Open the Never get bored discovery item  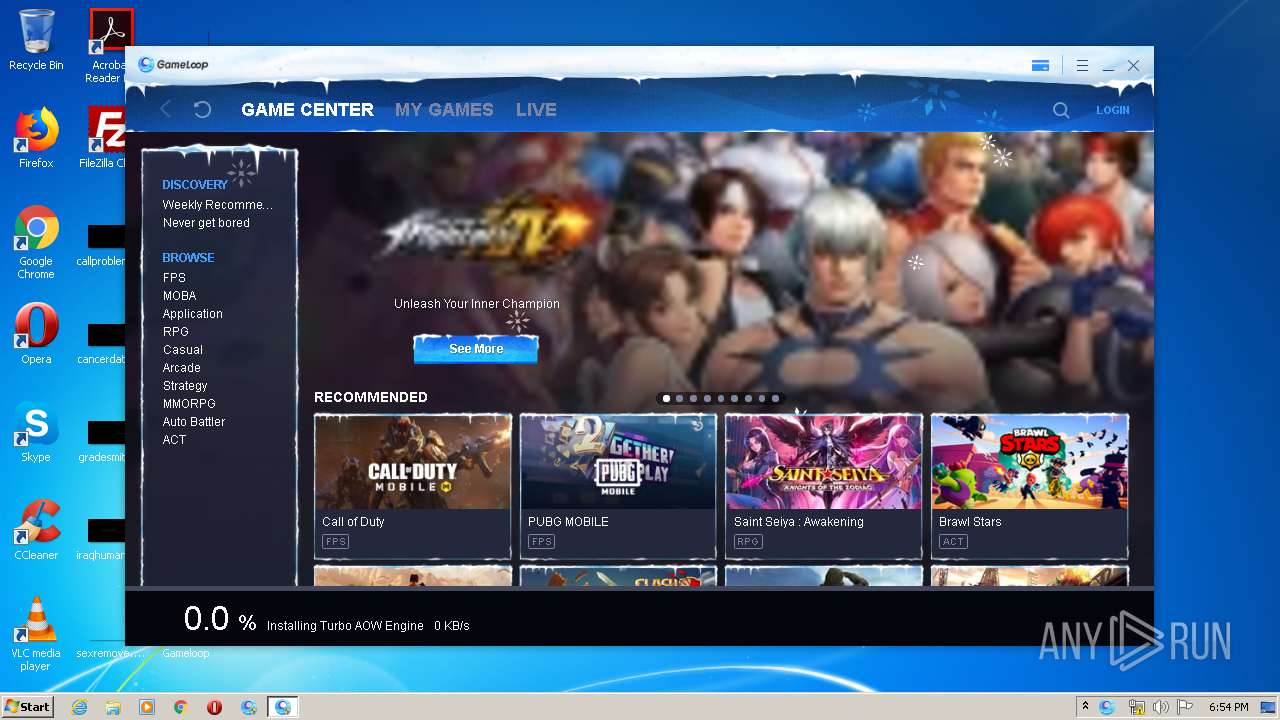point(206,223)
